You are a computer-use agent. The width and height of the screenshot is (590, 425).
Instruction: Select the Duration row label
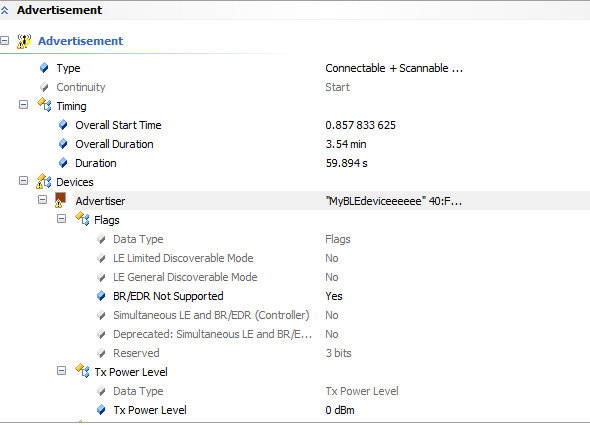coord(96,163)
